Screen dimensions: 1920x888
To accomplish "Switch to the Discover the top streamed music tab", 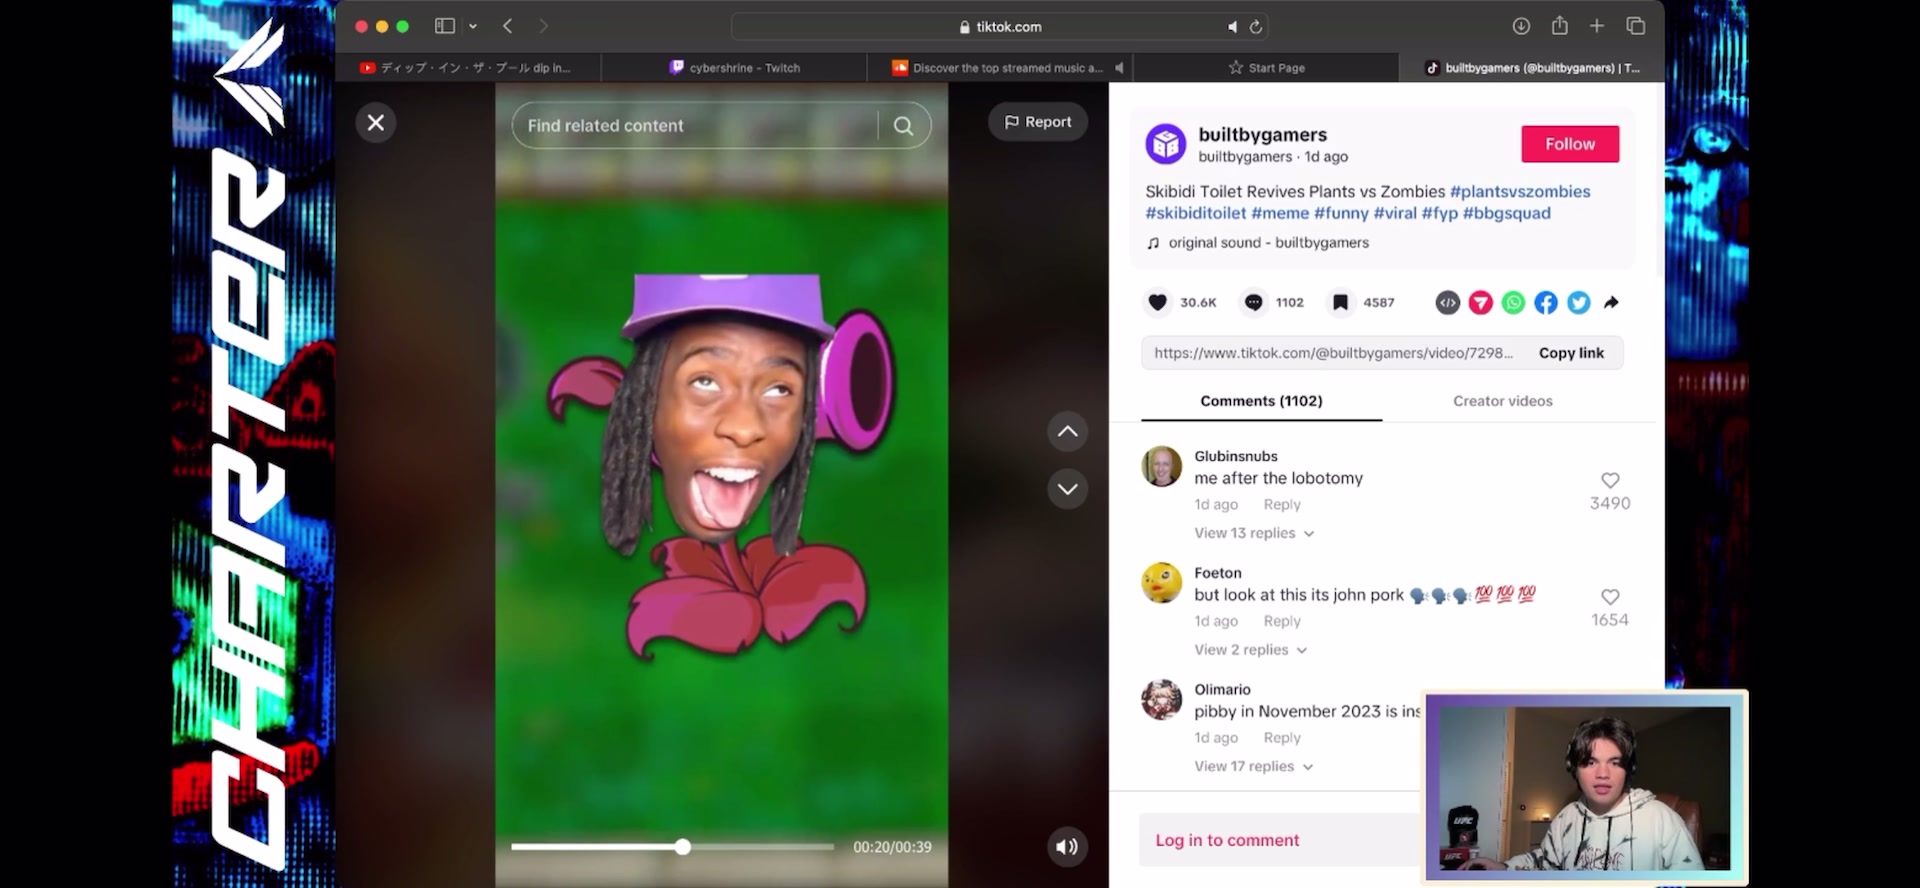I will coord(1000,68).
